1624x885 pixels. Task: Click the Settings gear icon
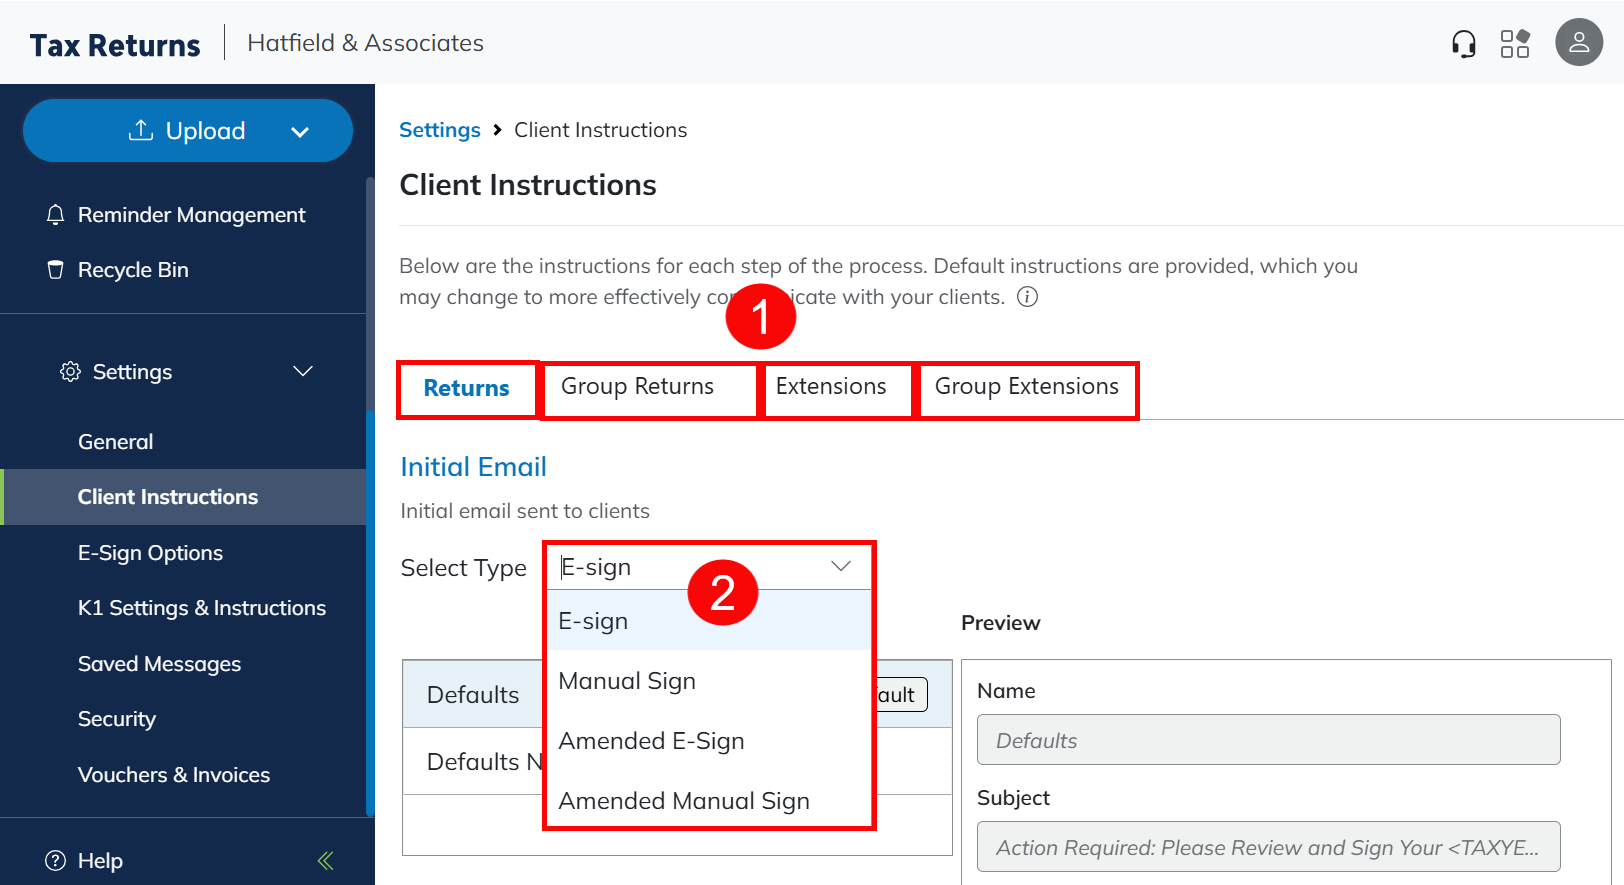pos(70,372)
